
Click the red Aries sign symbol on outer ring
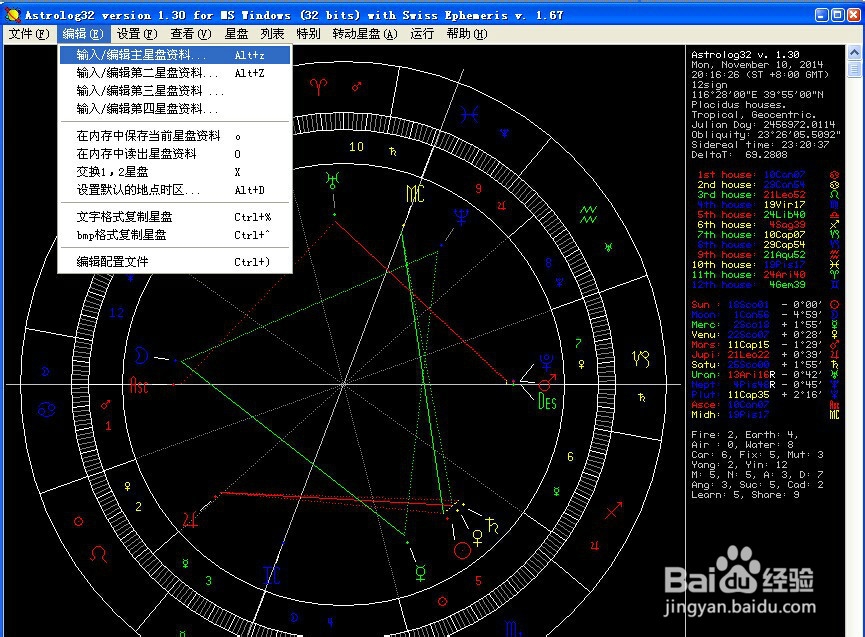(318, 86)
